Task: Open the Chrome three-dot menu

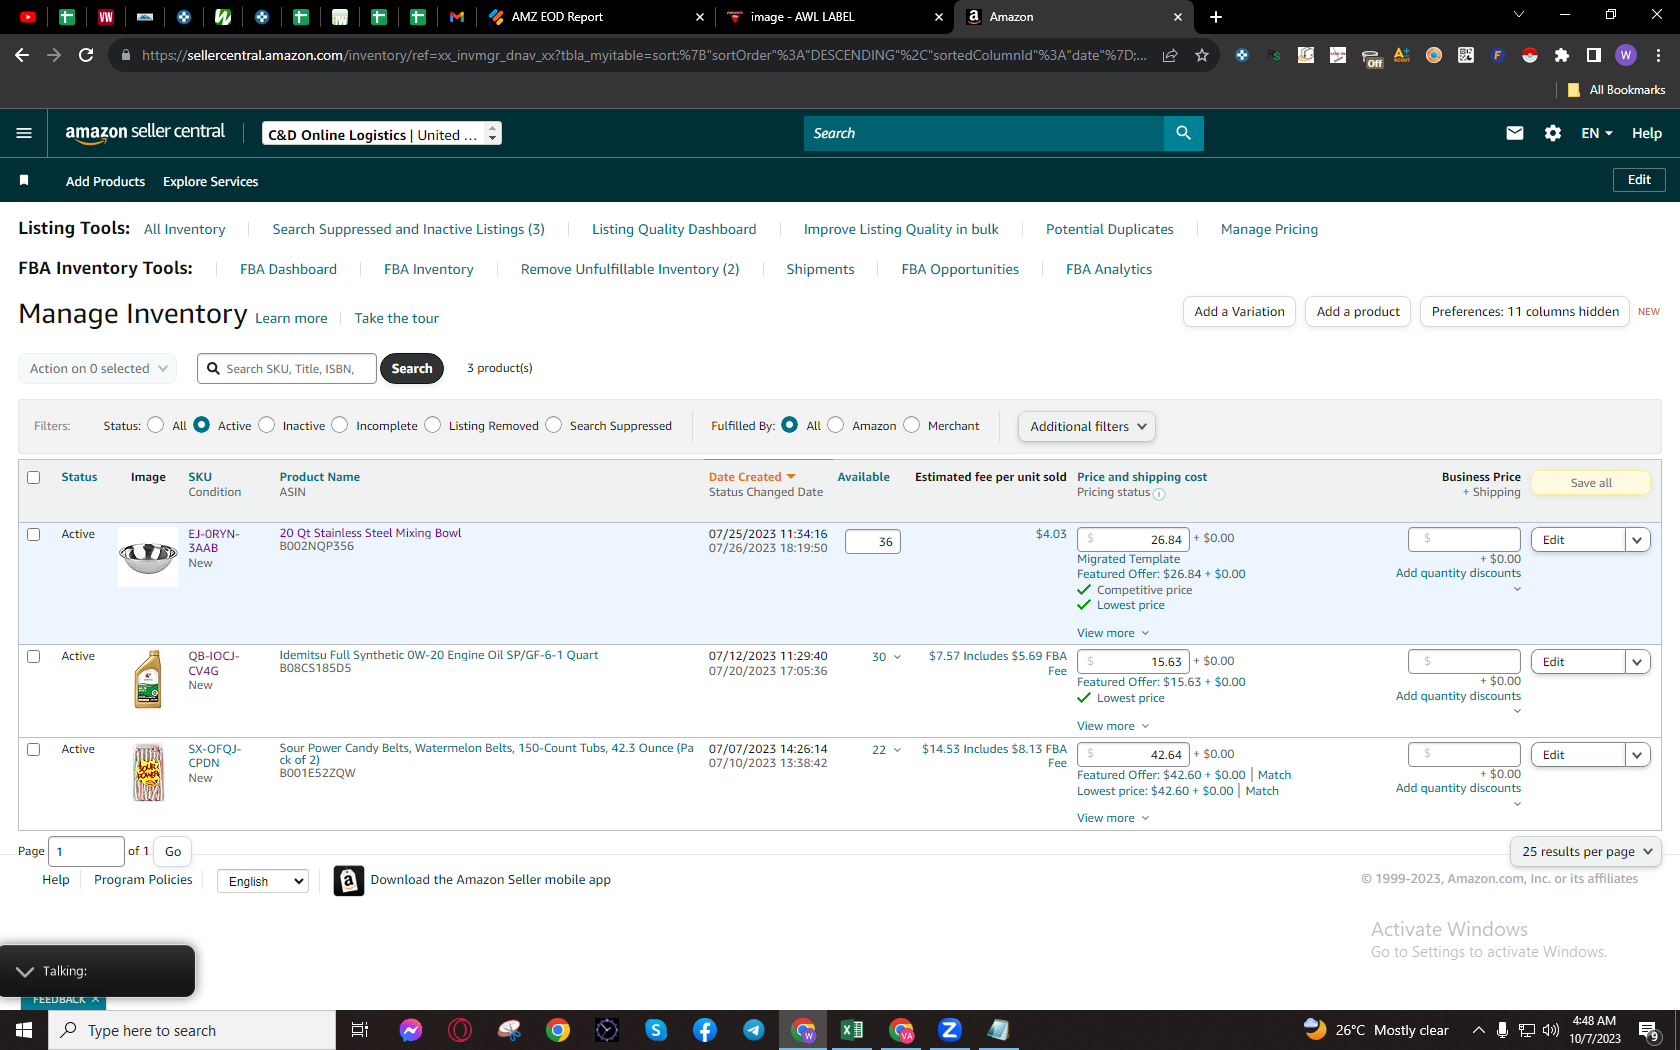Action: click(1659, 55)
